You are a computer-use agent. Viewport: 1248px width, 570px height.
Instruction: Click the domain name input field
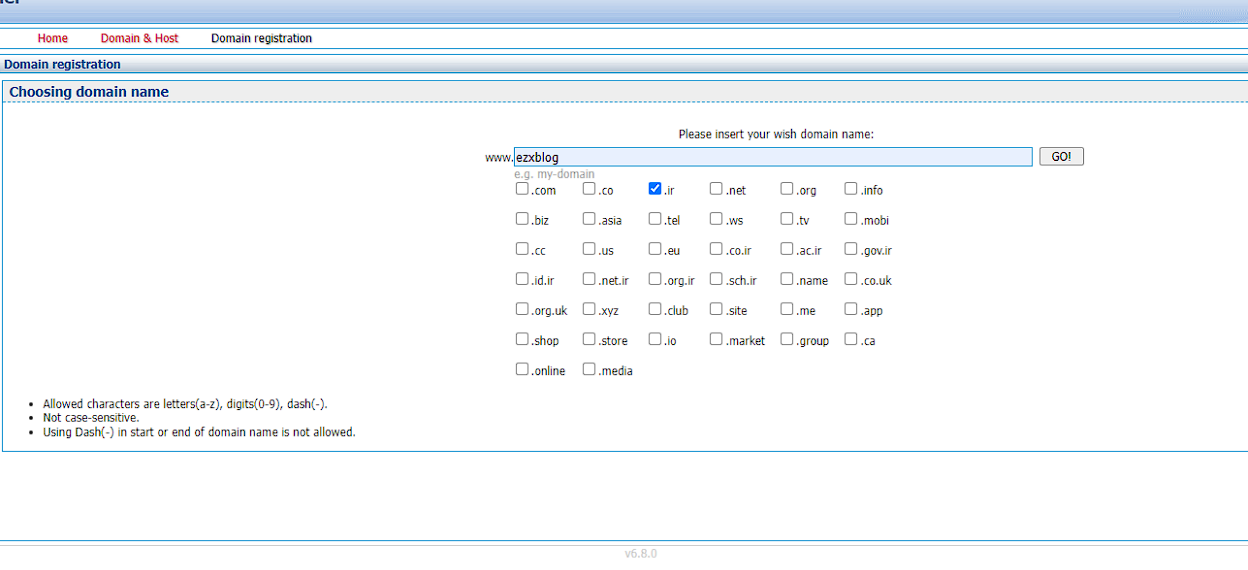click(772, 157)
